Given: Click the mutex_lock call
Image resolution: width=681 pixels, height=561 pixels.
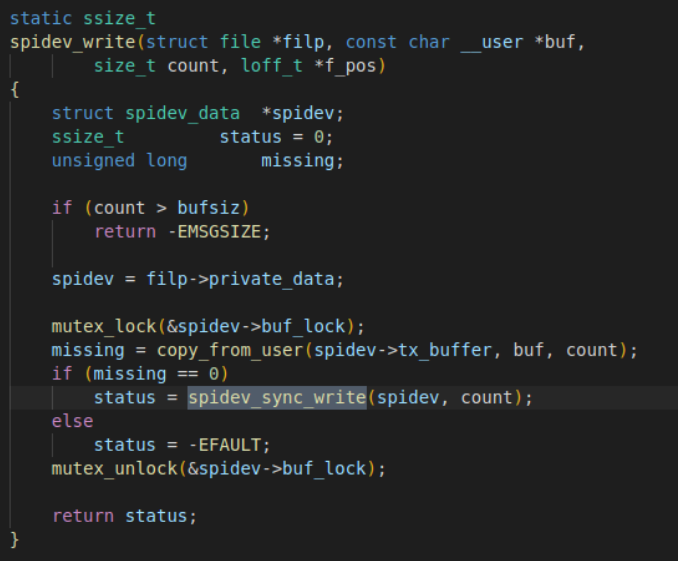Looking at the screenshot, I should point(104,327).
